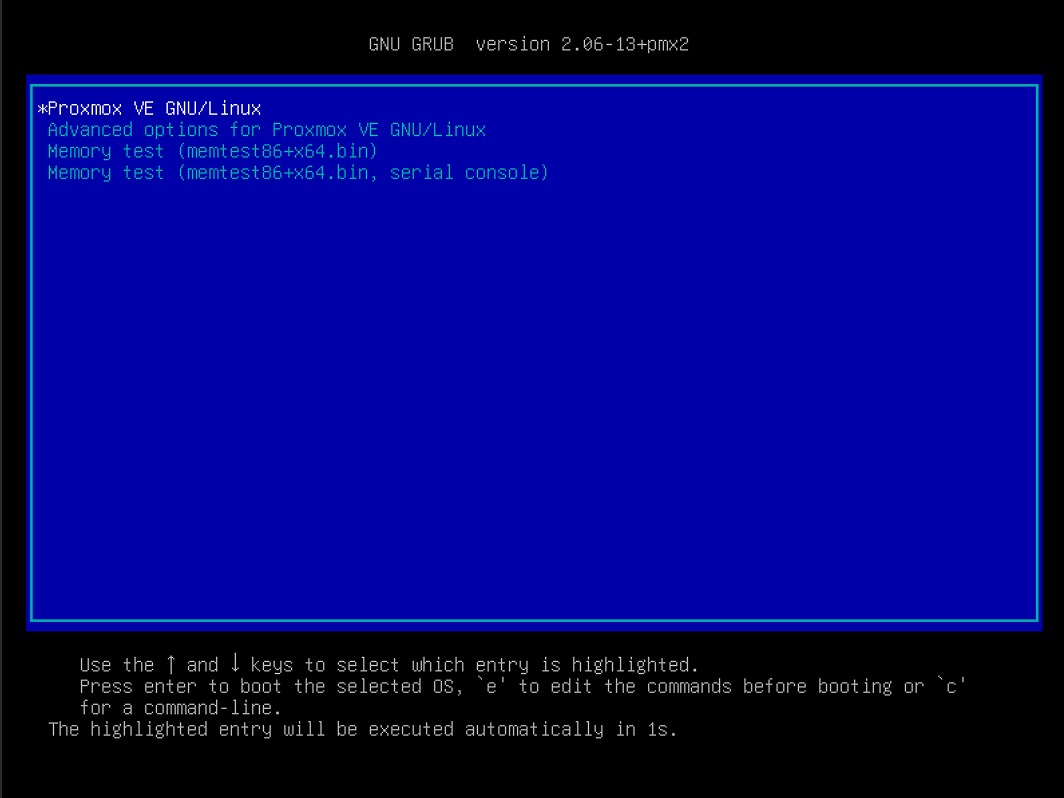
Task: Click the up arrow symbol in help text
Action: (x=171, y=664)
